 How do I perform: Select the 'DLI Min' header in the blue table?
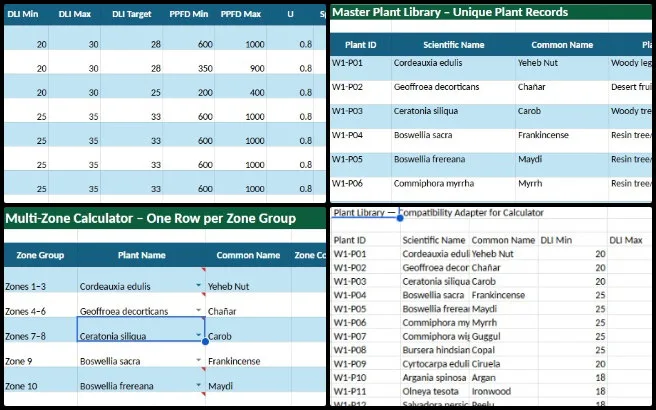[x=23, y=14]
